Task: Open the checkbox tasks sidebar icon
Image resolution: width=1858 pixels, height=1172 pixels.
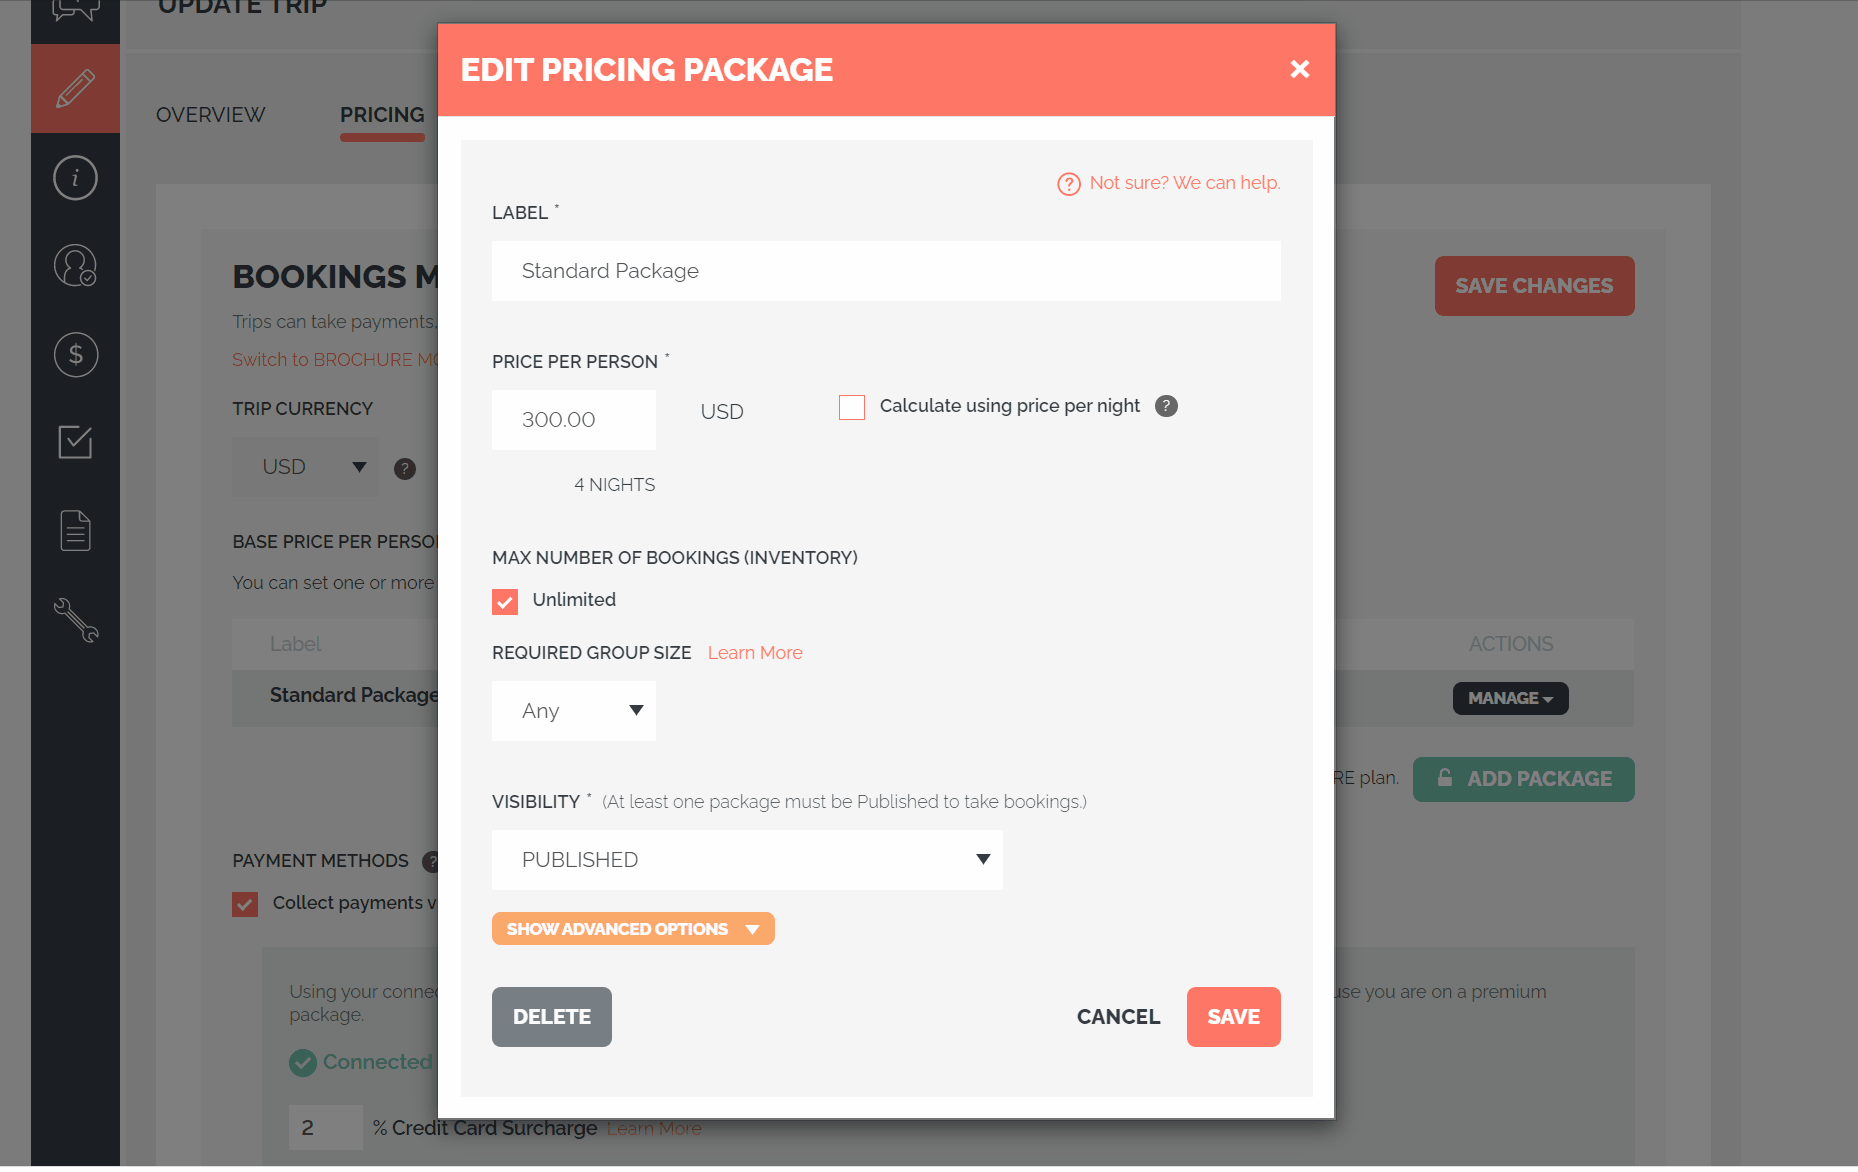Action: tap(75, 442)
